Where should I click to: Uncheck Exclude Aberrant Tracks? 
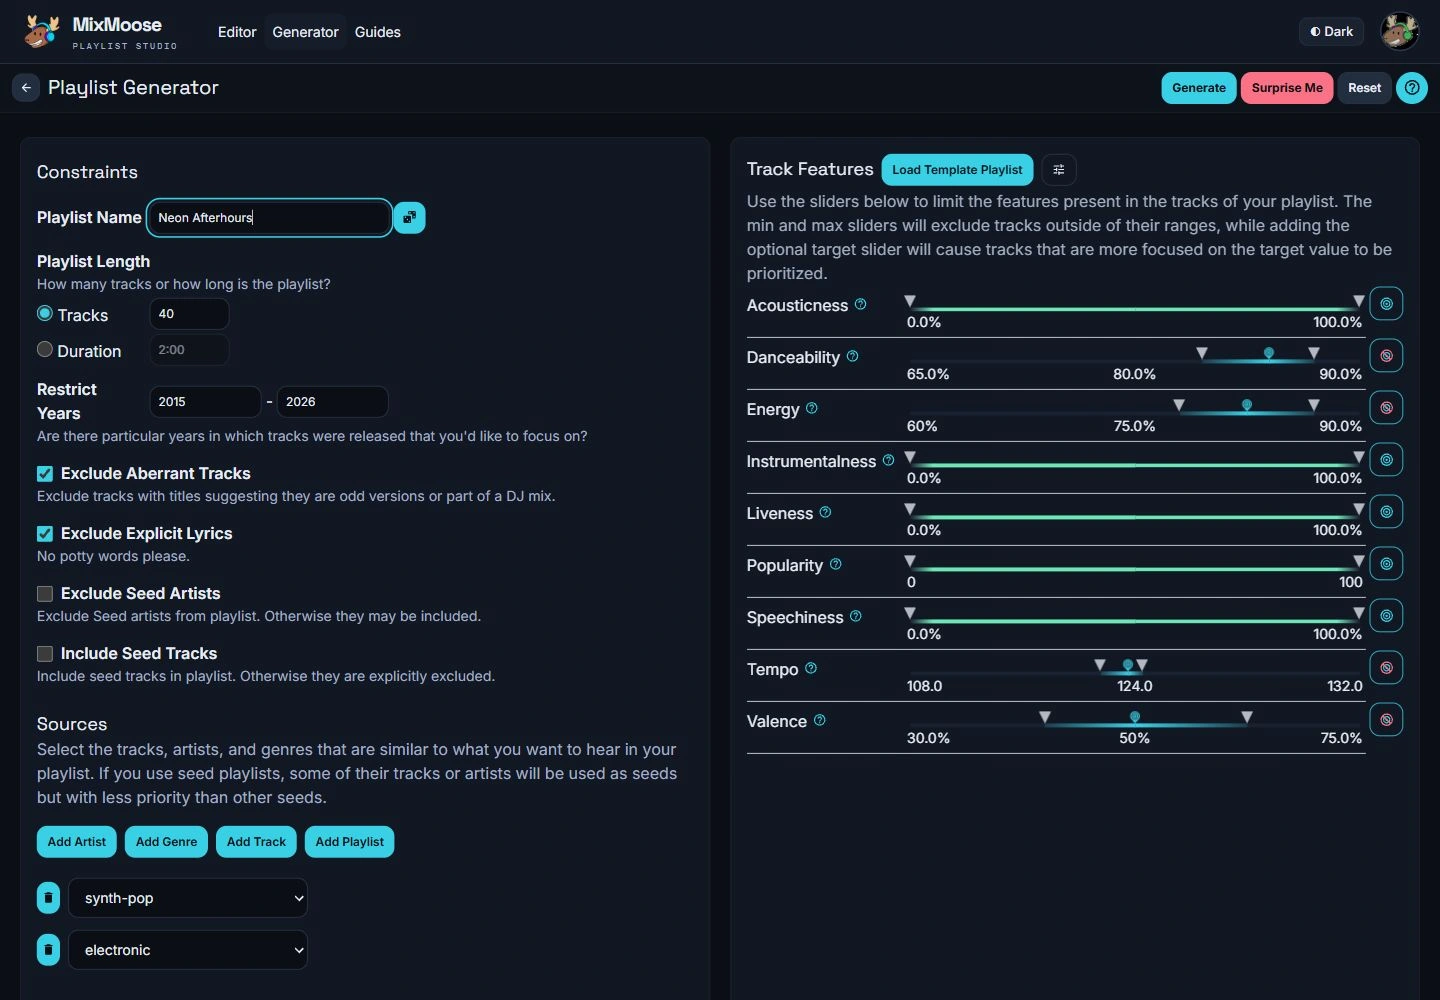click(45, 474)
